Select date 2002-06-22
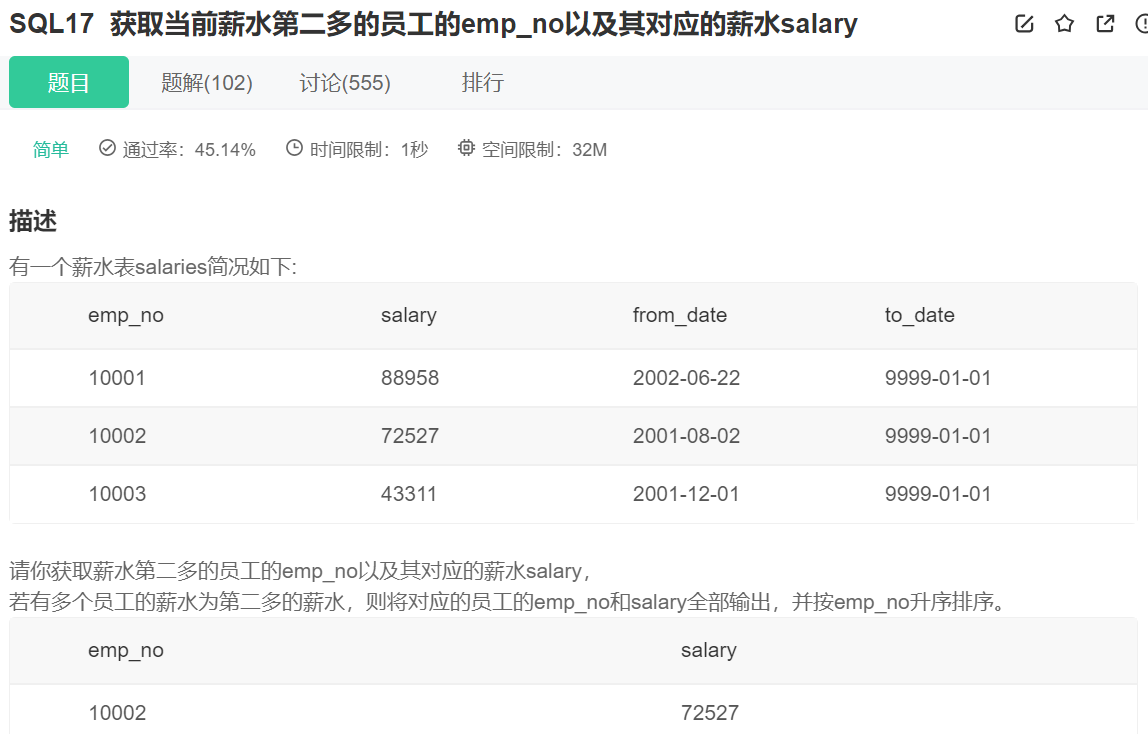Viewport: 1148px width, 734px height. 686,378
